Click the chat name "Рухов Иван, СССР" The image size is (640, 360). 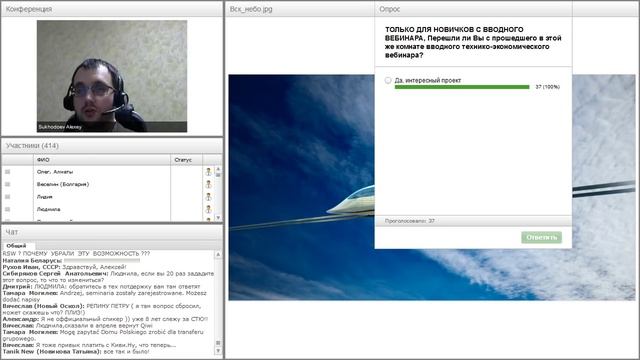click(31, 267)
